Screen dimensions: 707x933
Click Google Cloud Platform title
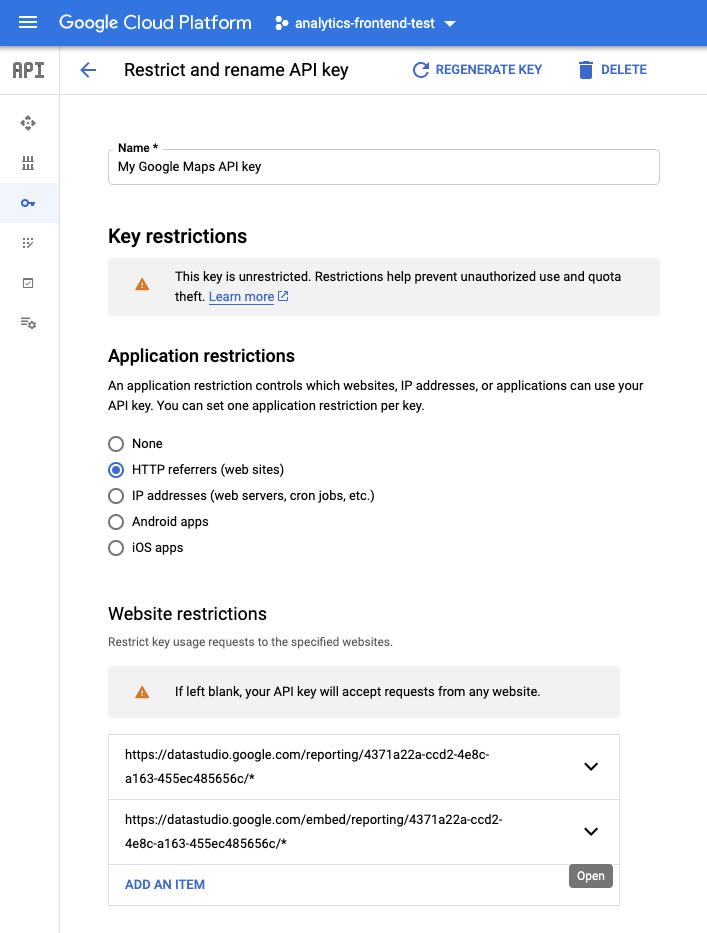[x=155, y=23]
